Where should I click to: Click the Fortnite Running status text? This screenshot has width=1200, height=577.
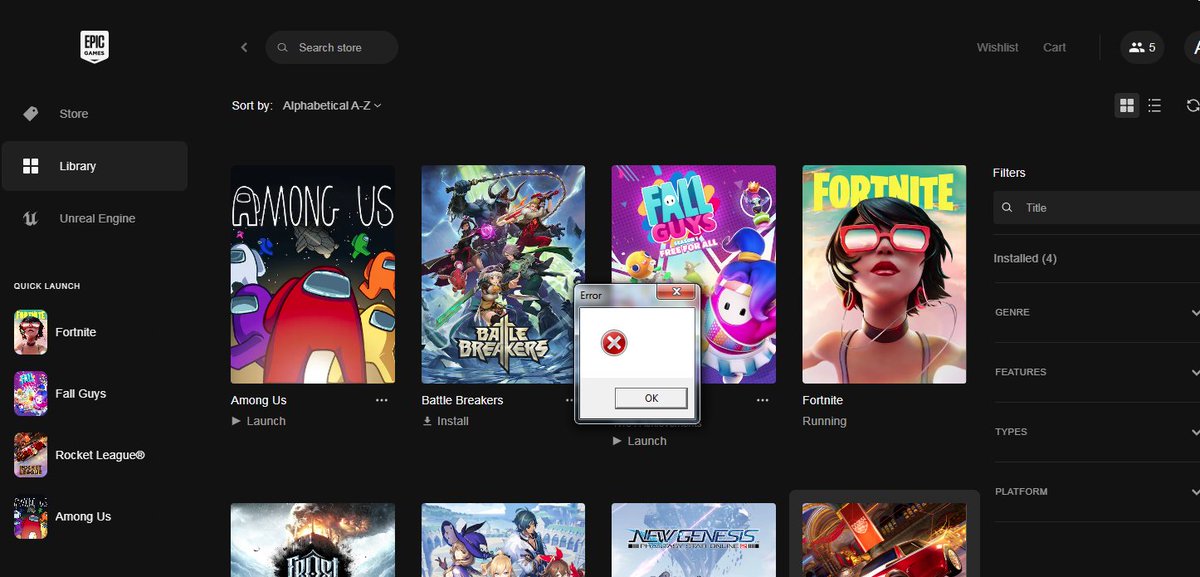[x=825, y=421]
